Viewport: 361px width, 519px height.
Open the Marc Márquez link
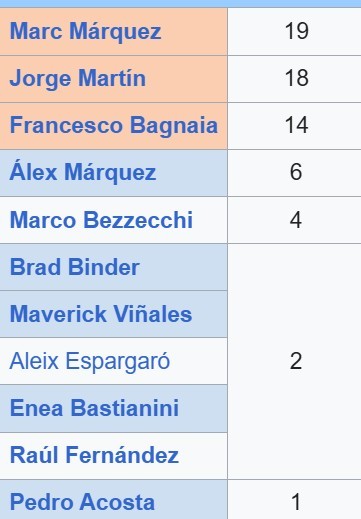click(x=85, y=32)
